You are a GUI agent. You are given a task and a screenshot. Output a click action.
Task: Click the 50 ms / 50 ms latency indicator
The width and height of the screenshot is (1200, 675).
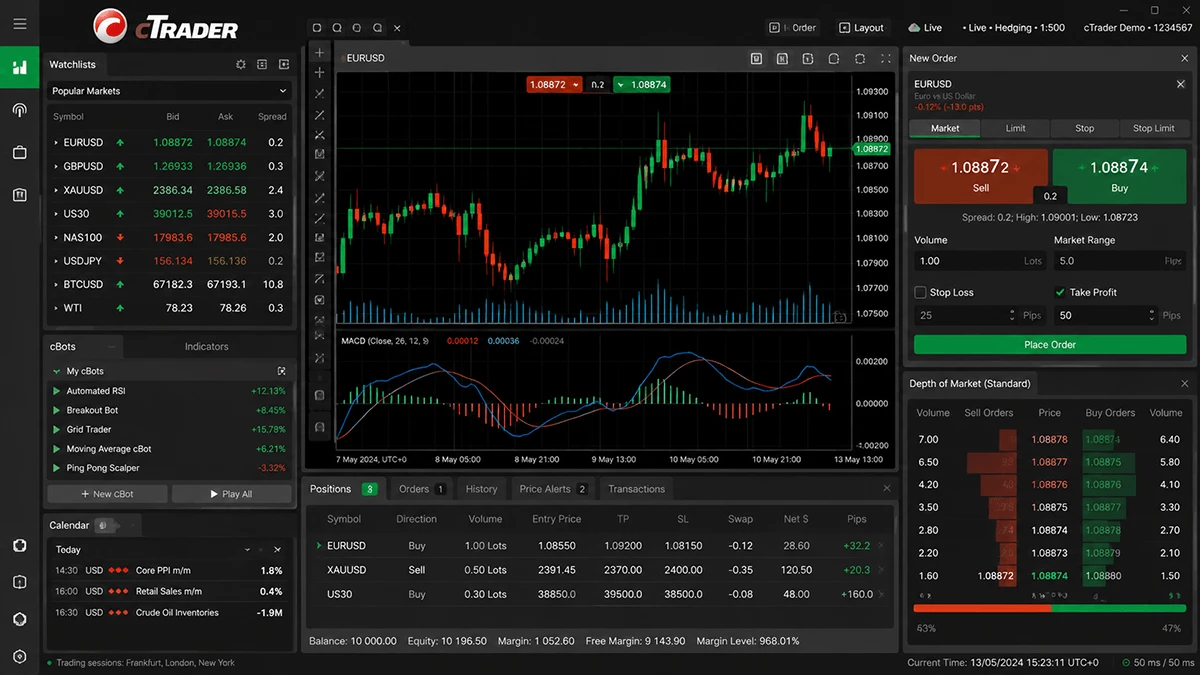(1158, 662)
